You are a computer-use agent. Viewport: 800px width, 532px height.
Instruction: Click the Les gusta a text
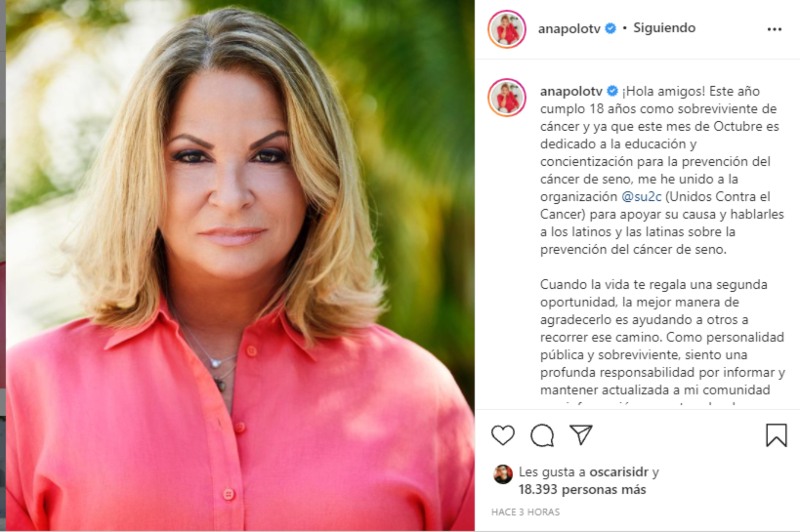tap(552, 472)
